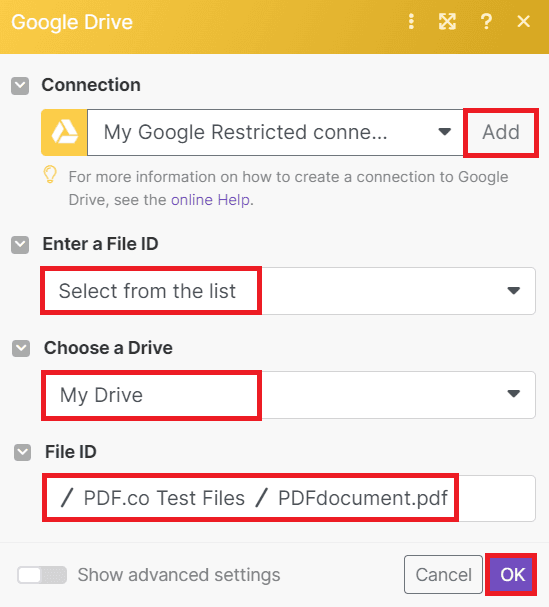Click the File ID path field
The width and height of the screenshot is (549, 607).
289,498
